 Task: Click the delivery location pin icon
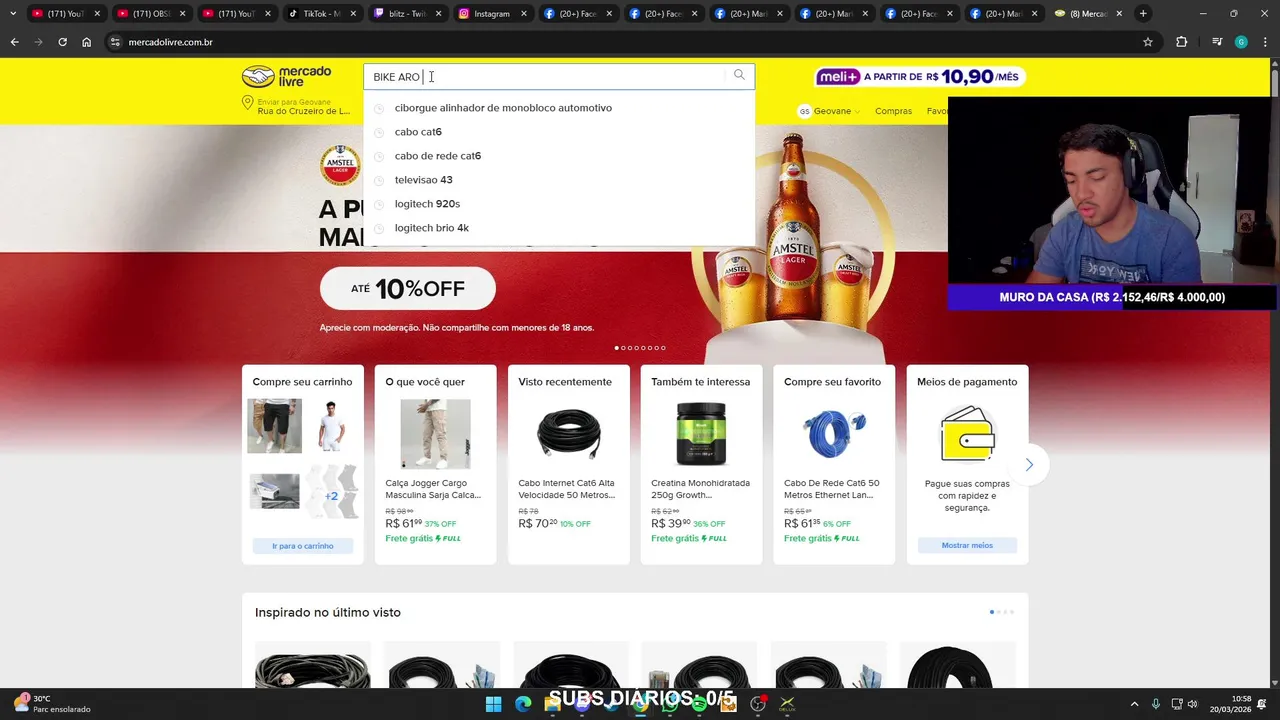click(x=247, y=104)
